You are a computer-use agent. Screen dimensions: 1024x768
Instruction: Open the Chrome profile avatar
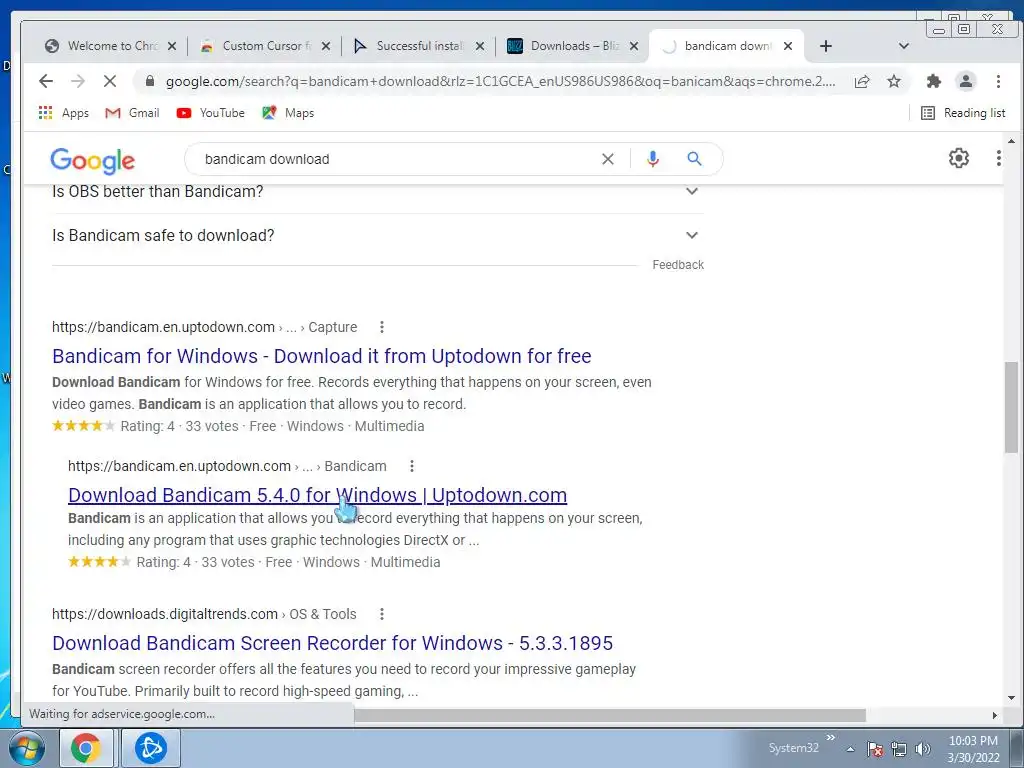(966, 81)
